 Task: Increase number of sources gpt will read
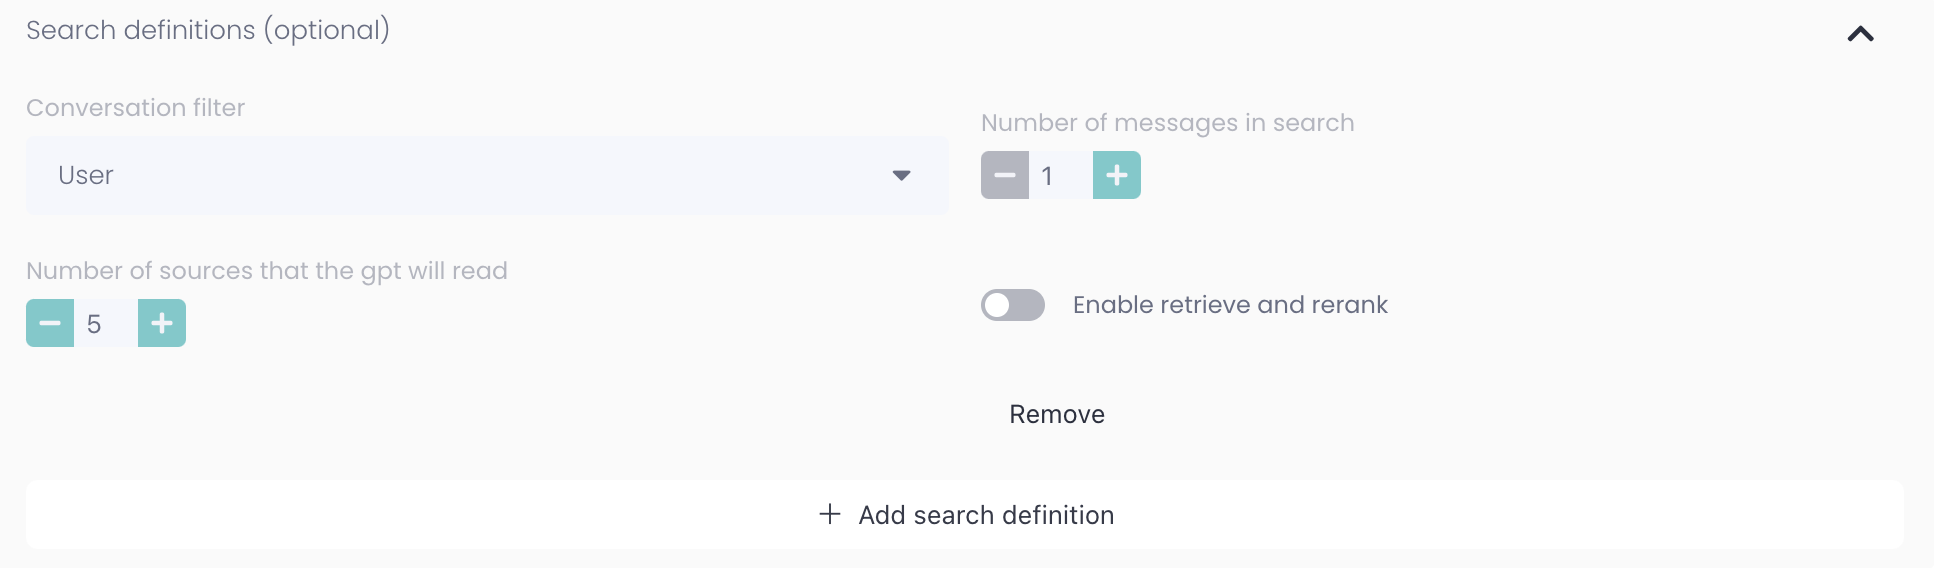[162, 323]
